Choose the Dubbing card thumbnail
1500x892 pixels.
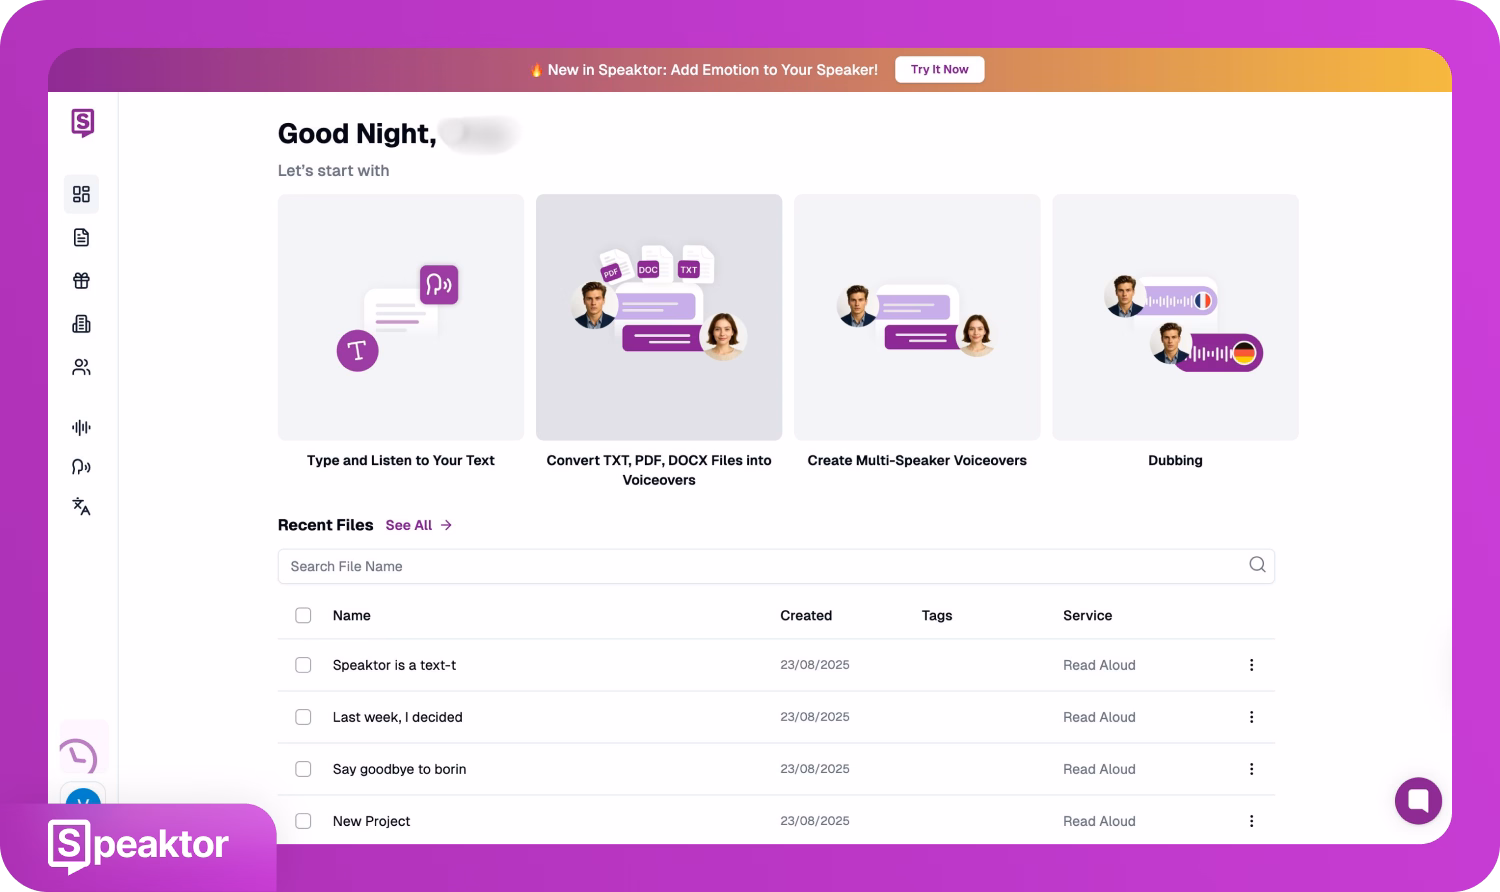pyautogui.click(x=1175, y=317)
